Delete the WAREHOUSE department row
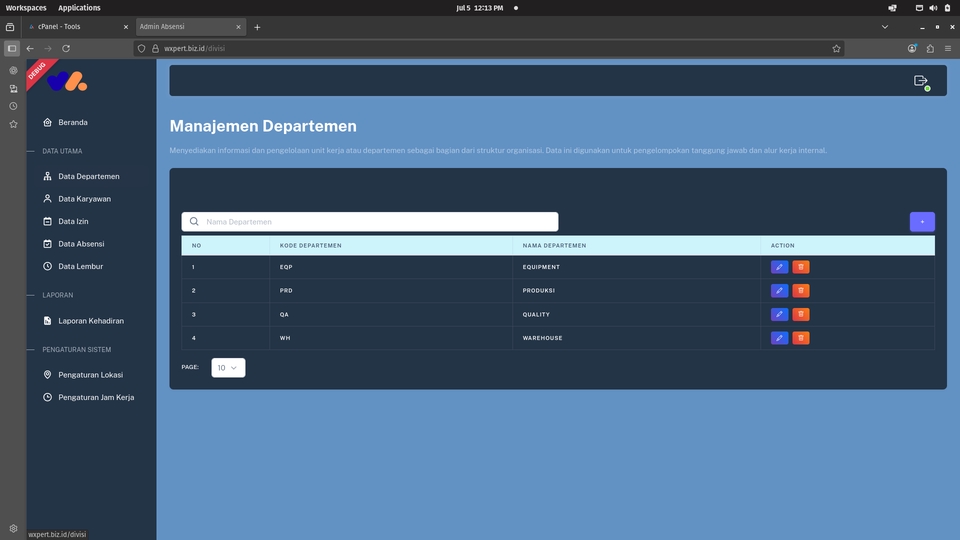 801,338
